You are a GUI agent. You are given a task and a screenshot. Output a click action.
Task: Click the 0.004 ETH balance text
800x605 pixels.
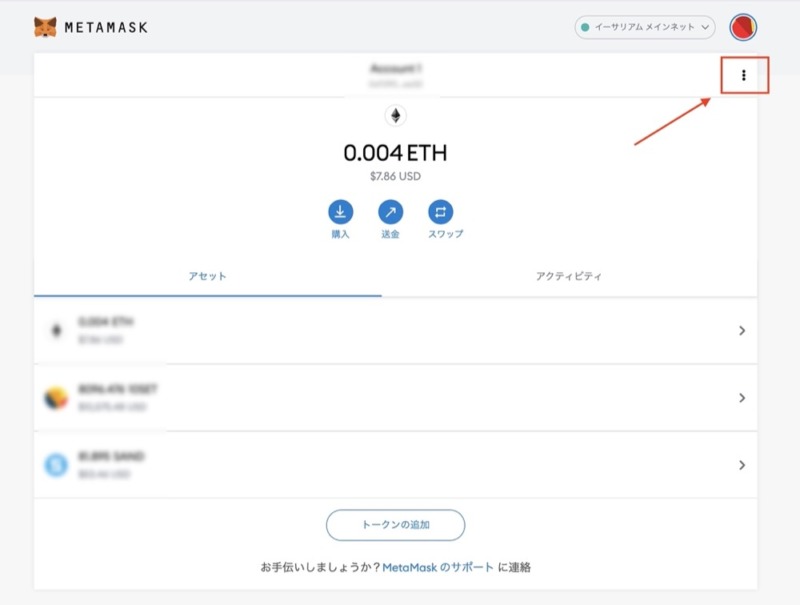395,153
